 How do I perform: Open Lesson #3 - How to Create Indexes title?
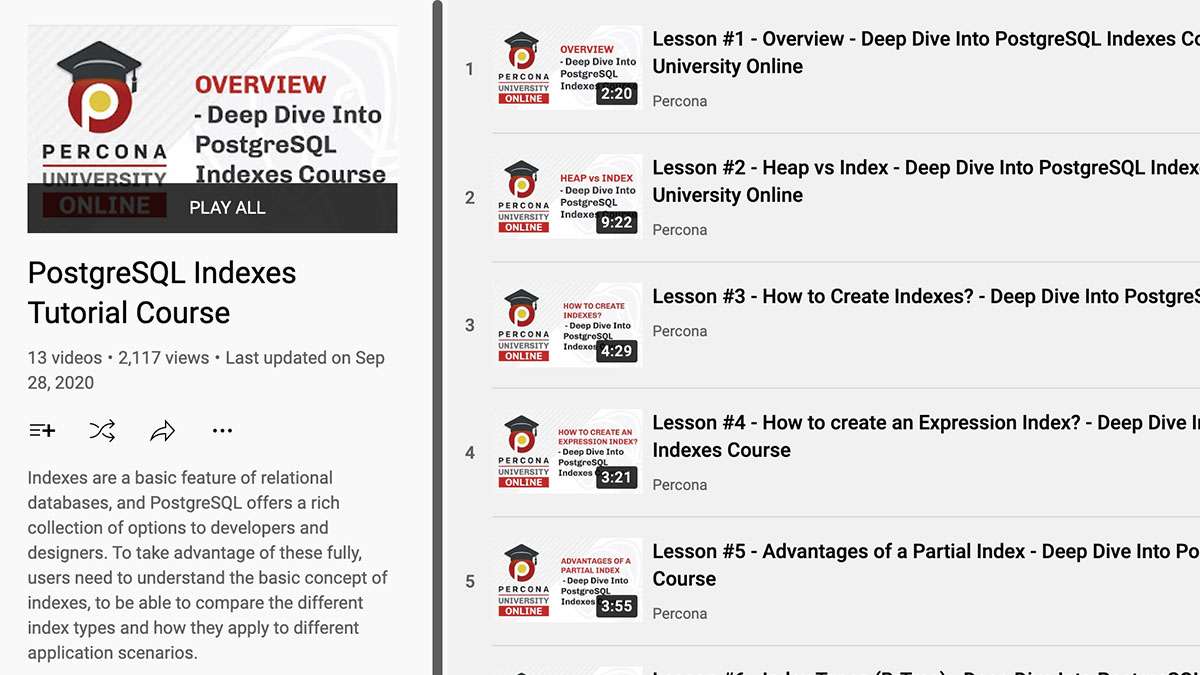pos(926,296)
